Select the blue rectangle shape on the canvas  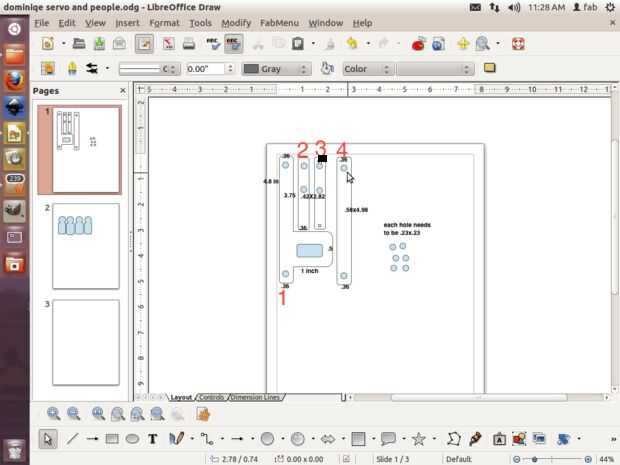309,250
